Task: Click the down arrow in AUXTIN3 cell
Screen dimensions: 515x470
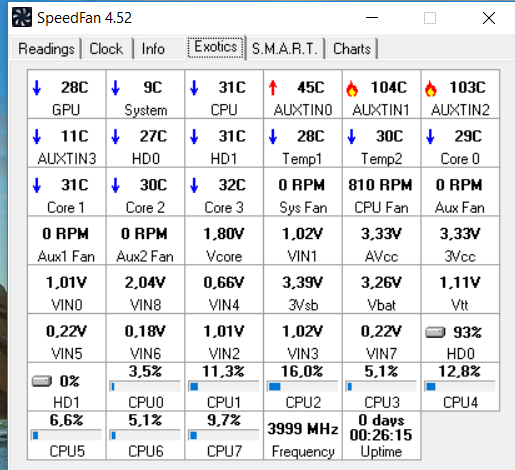Action: [x=37, y=137]
